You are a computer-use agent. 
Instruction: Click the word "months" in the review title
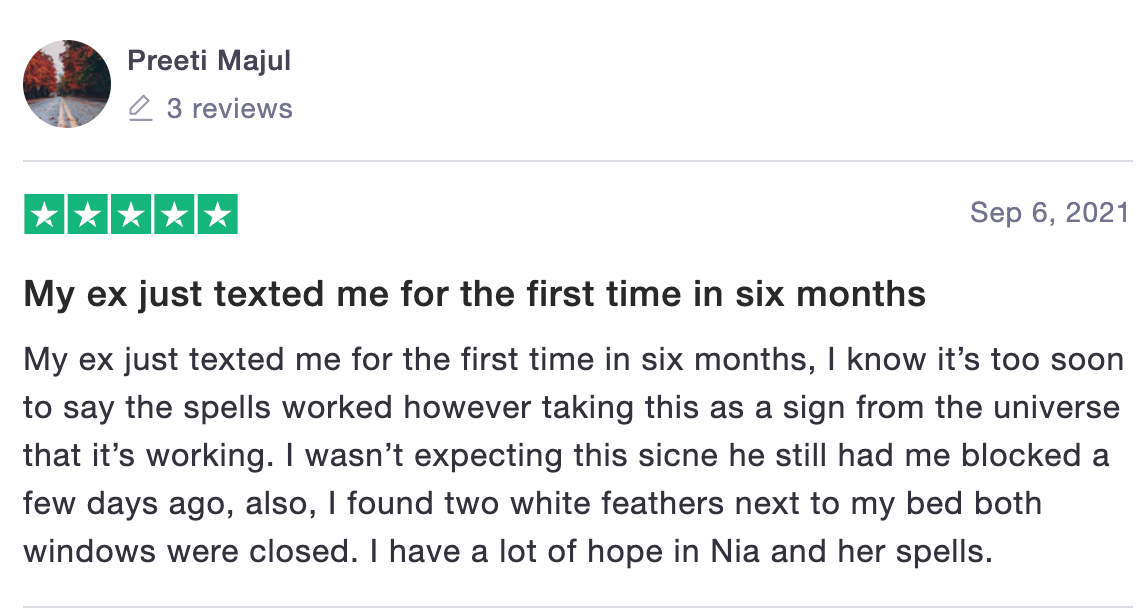tap(861, 295)
